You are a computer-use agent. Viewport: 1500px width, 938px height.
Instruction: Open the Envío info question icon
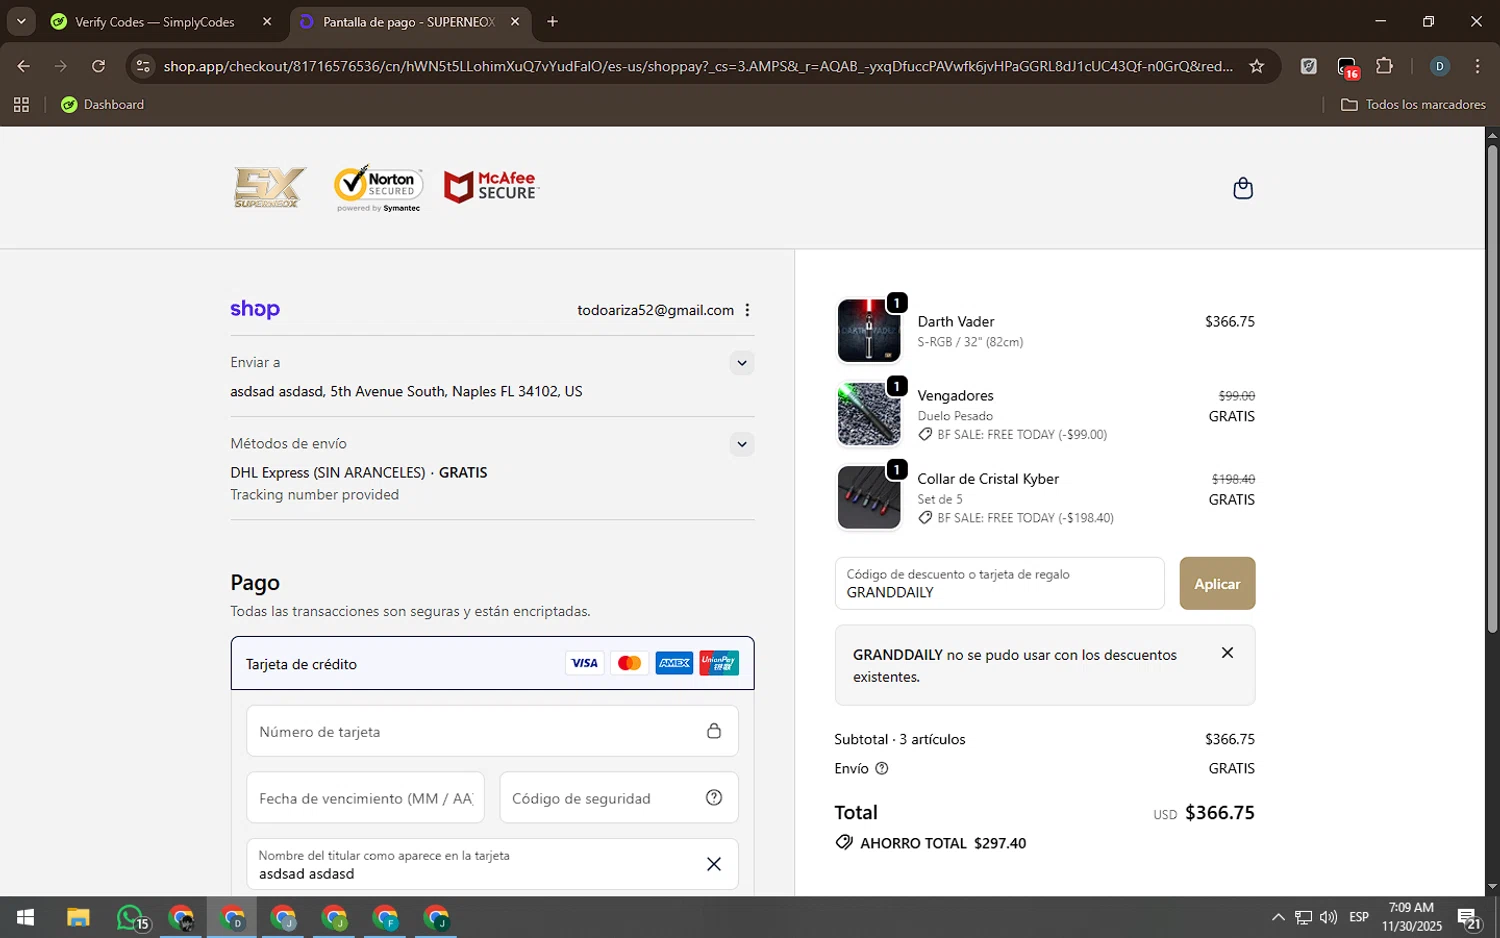coord(882,769)
